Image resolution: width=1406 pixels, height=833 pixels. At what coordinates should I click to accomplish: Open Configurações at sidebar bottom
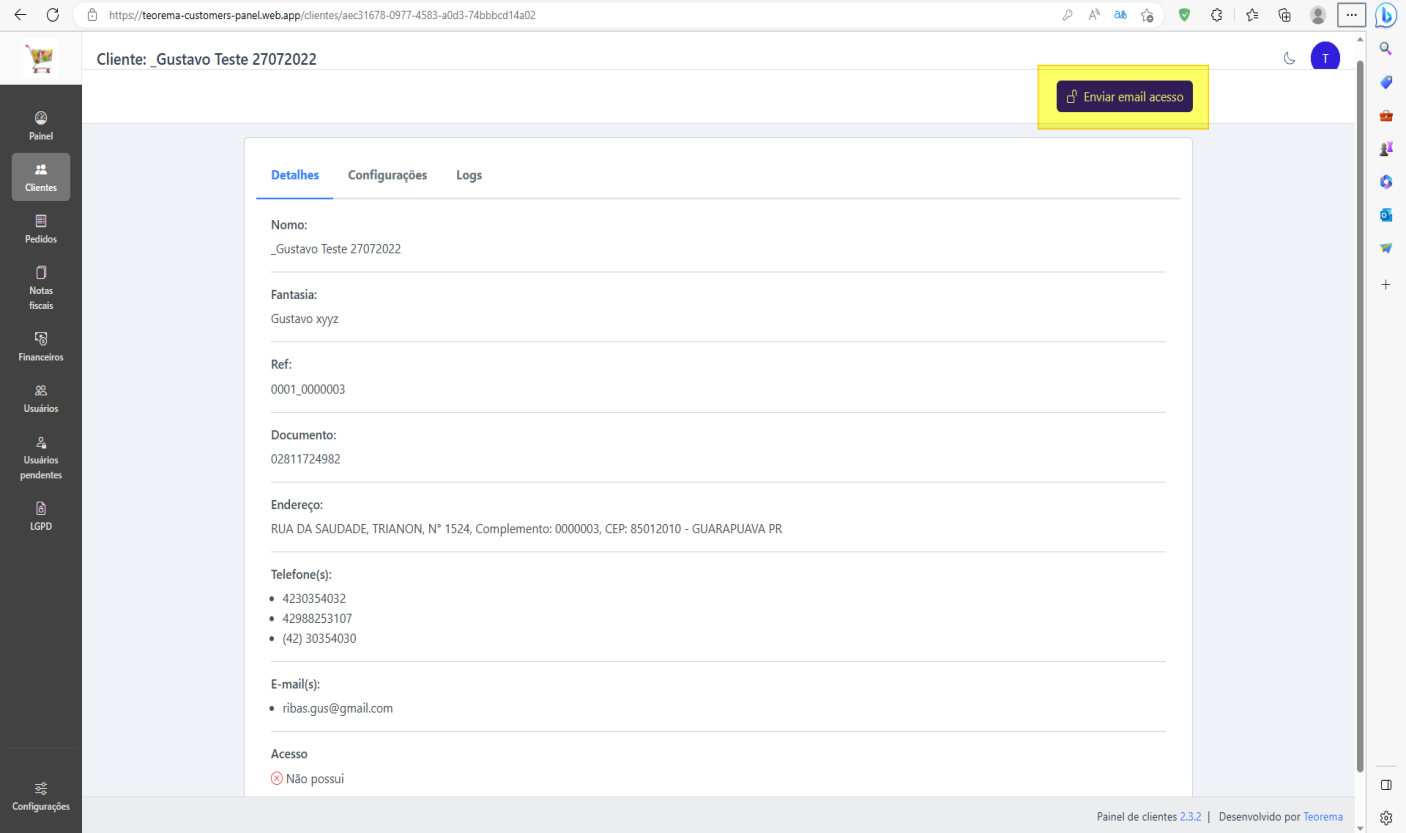41,796
